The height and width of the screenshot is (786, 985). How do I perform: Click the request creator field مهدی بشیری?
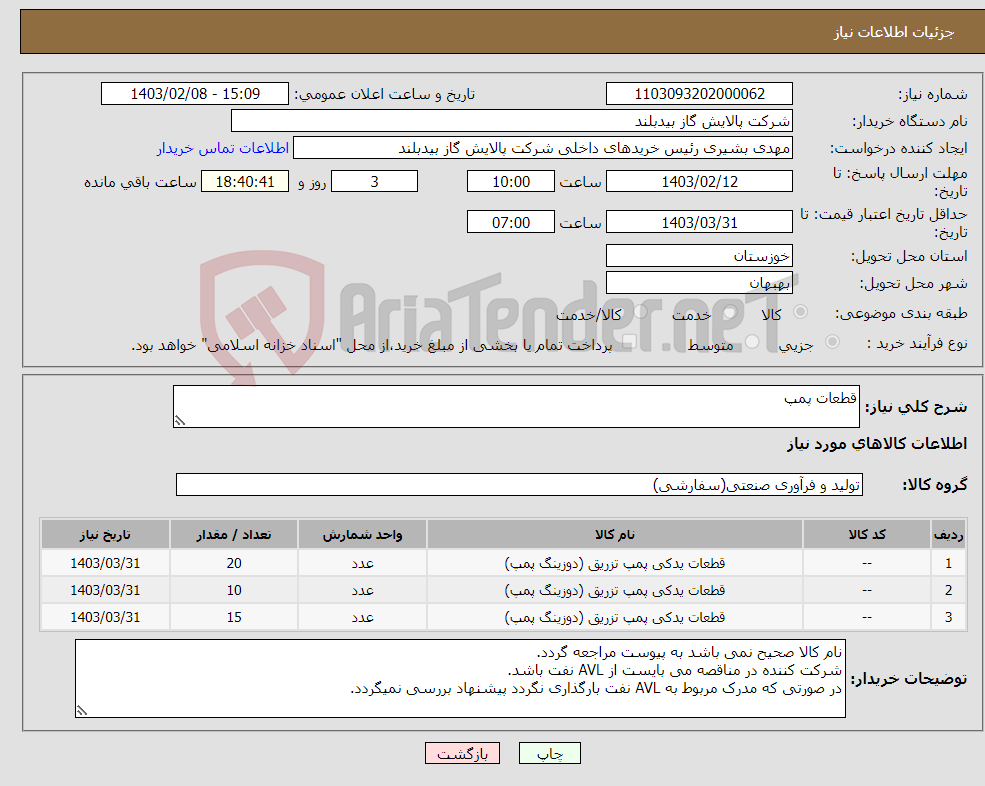click(543, 148)
